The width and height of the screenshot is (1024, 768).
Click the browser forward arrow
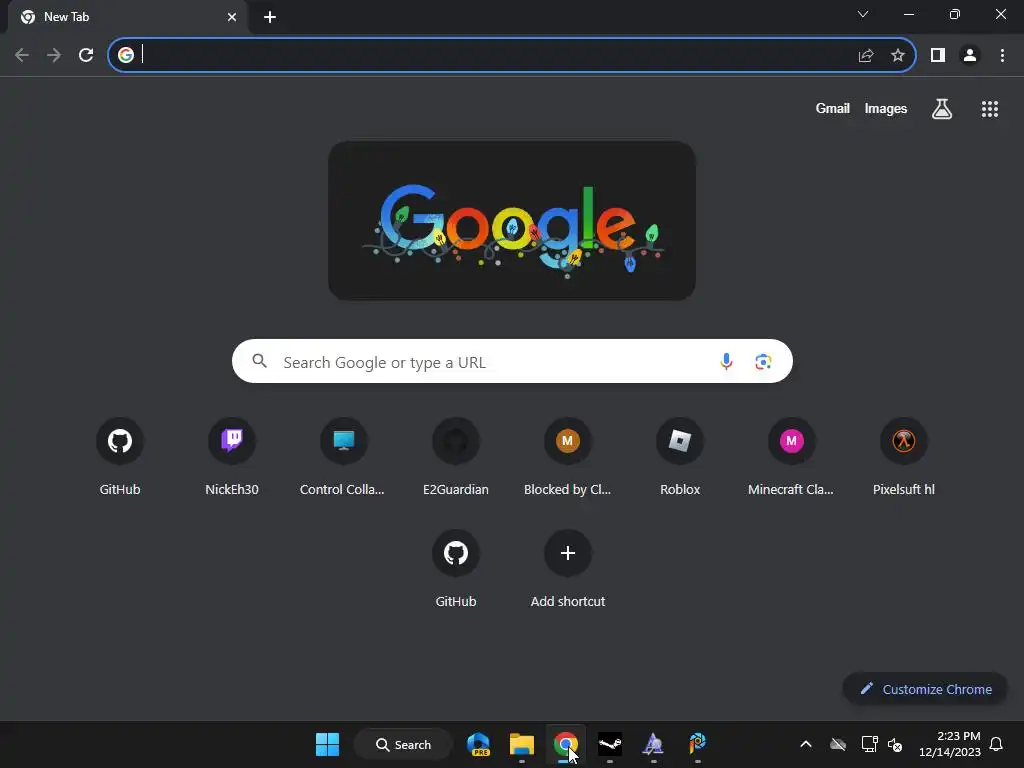54,55
